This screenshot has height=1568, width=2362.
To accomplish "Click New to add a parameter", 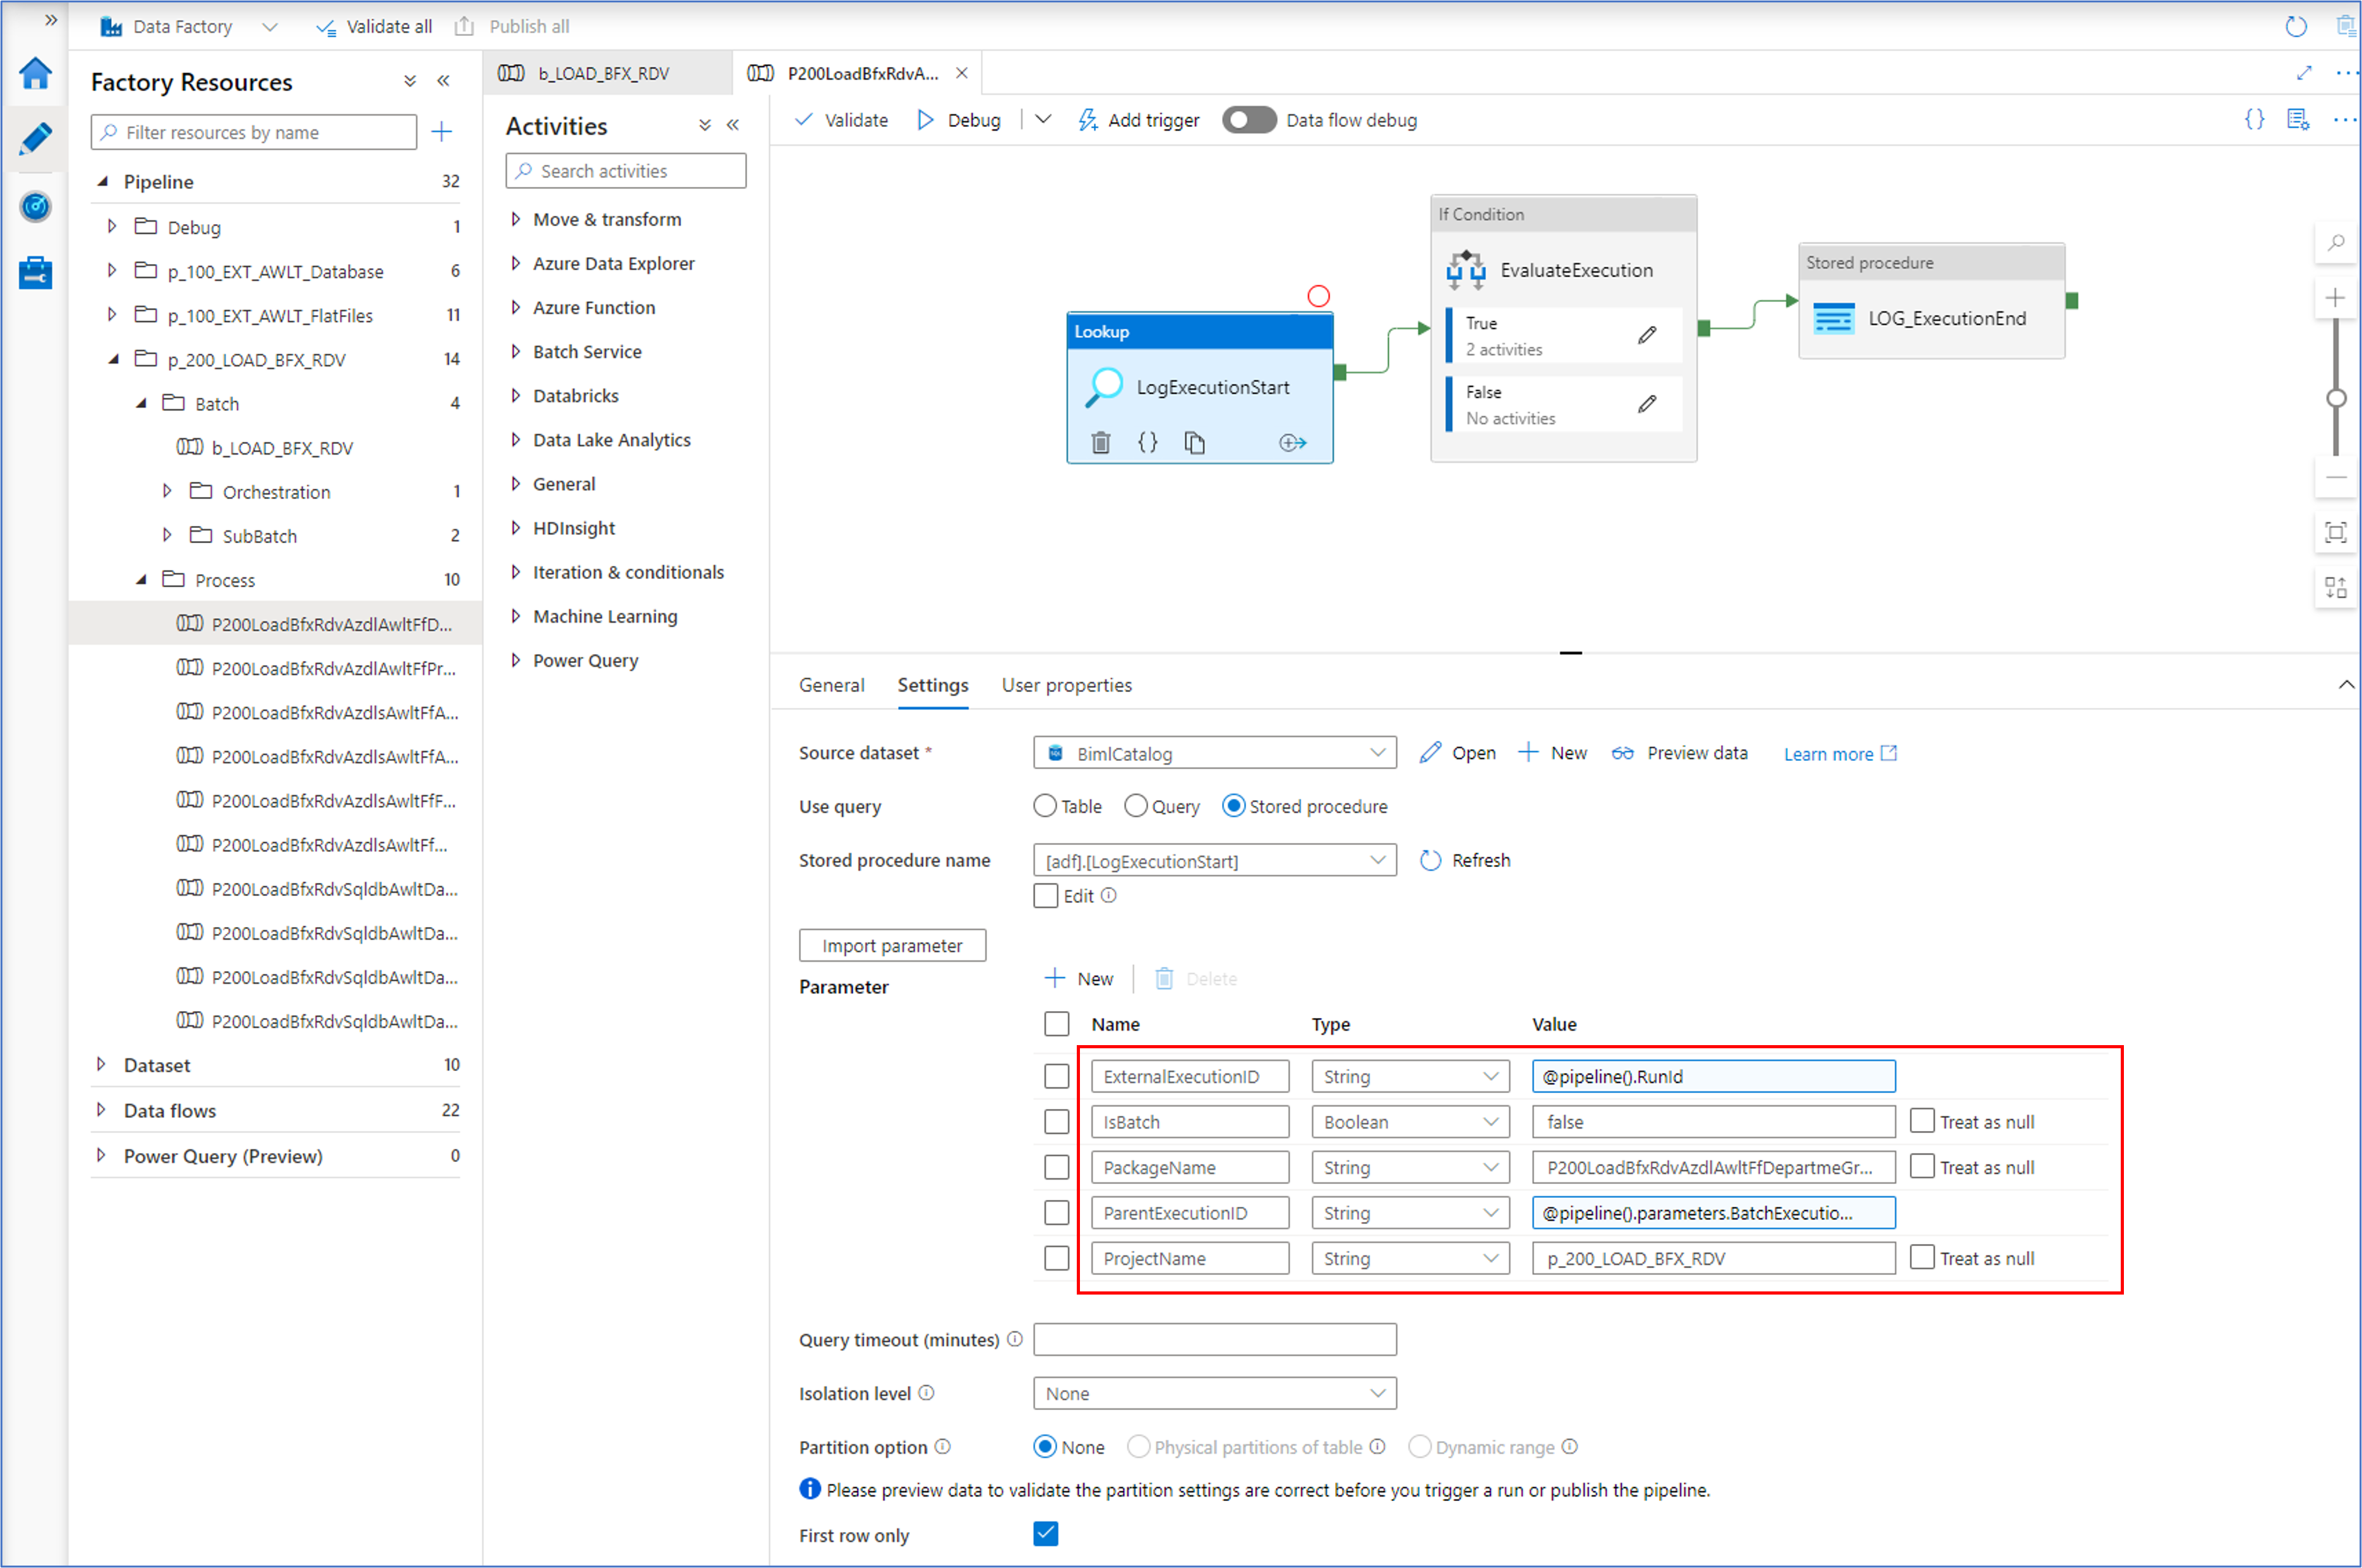I will 1079,978.
